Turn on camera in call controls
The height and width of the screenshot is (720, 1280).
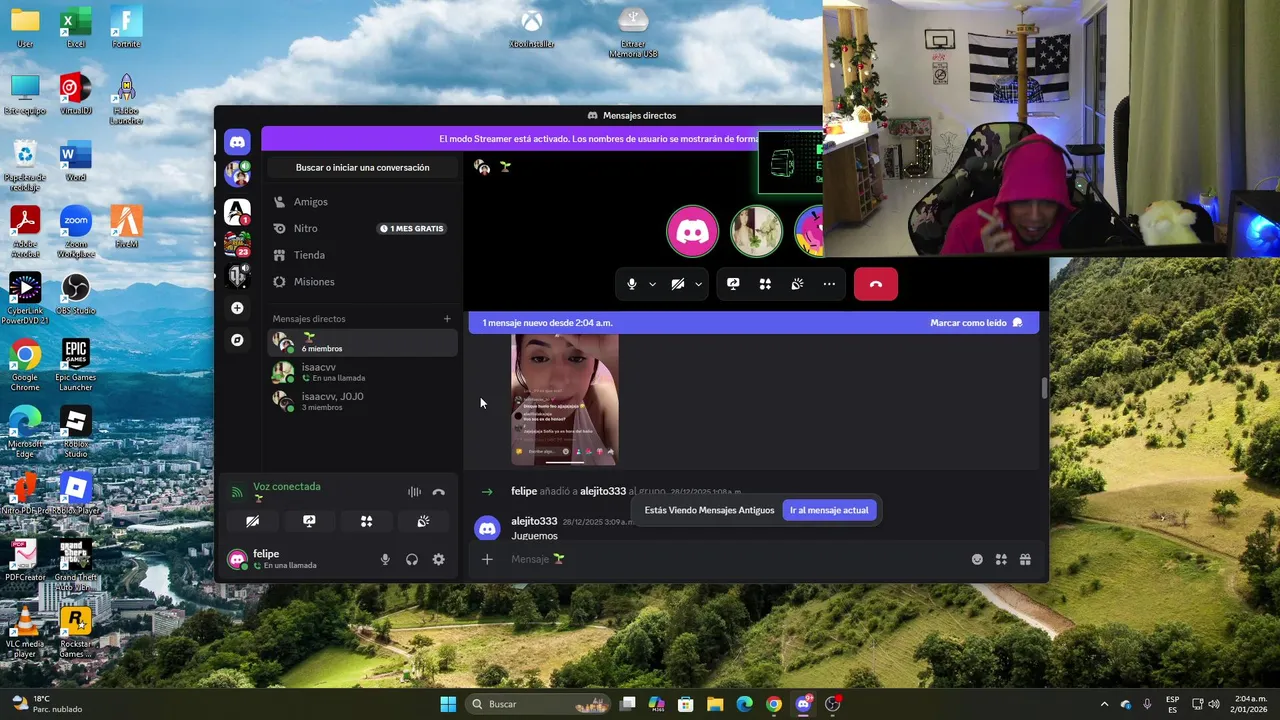point(678,284)
